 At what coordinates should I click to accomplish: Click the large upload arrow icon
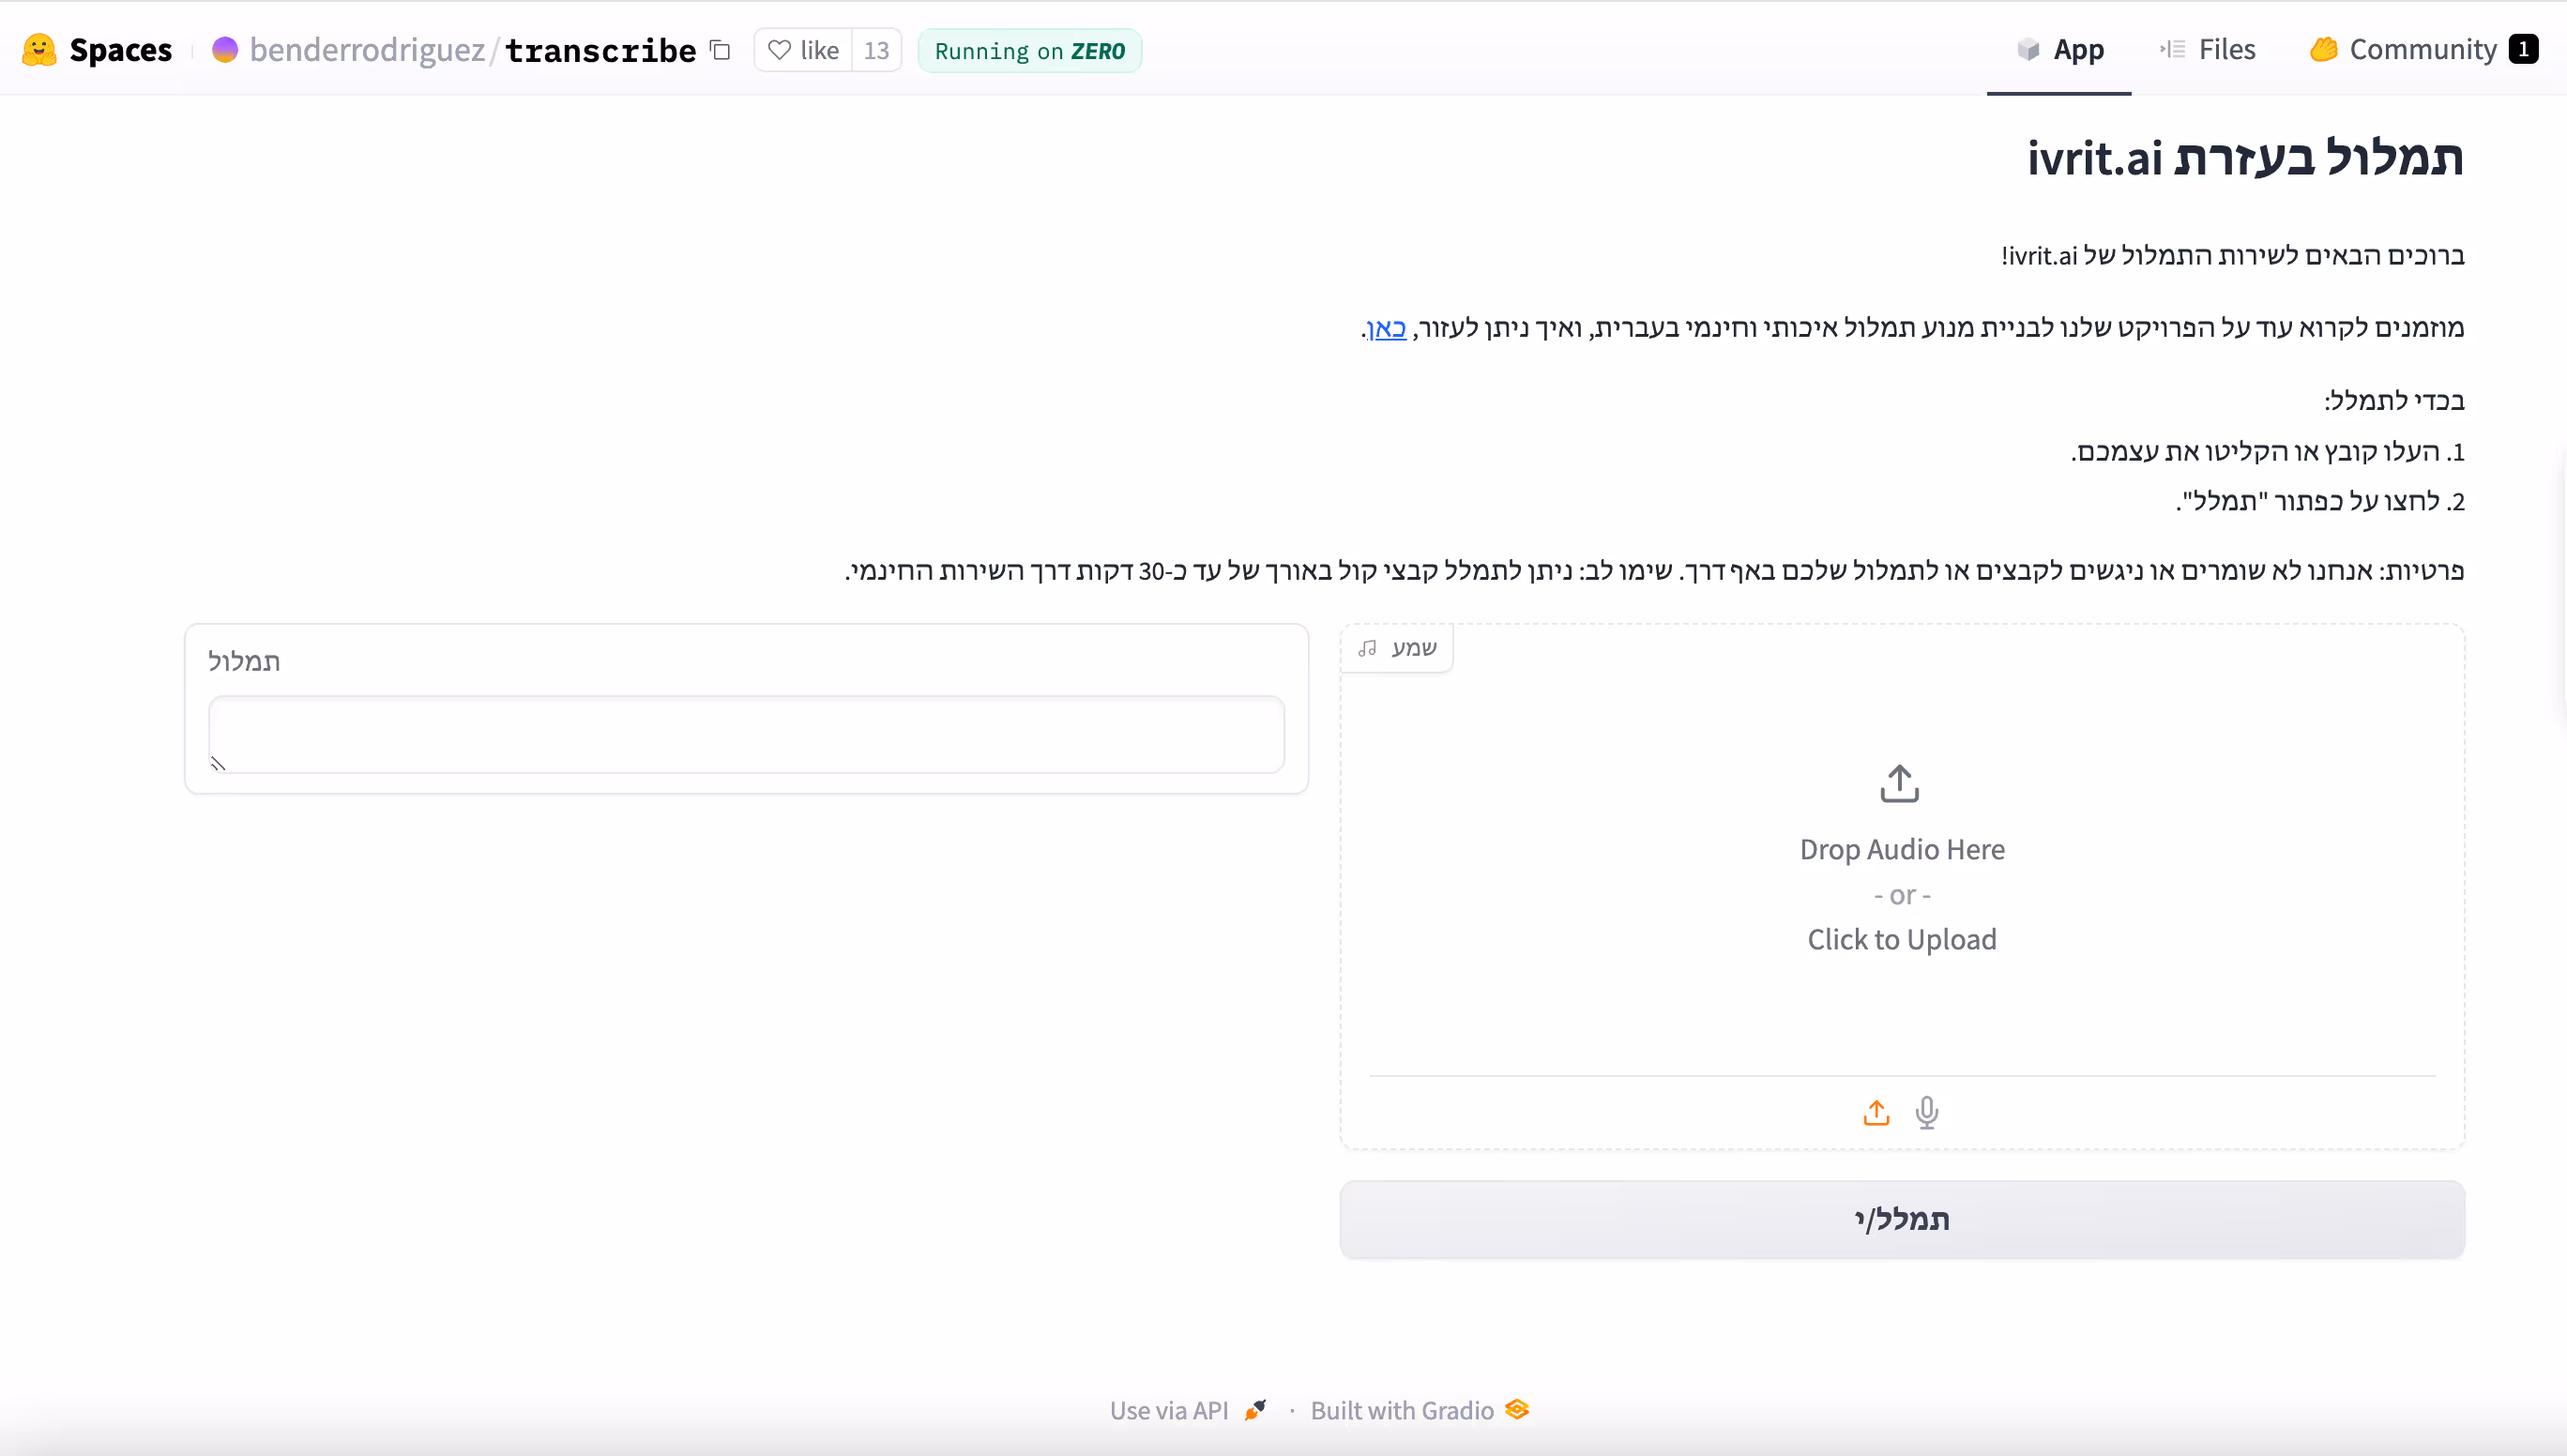1899,784
